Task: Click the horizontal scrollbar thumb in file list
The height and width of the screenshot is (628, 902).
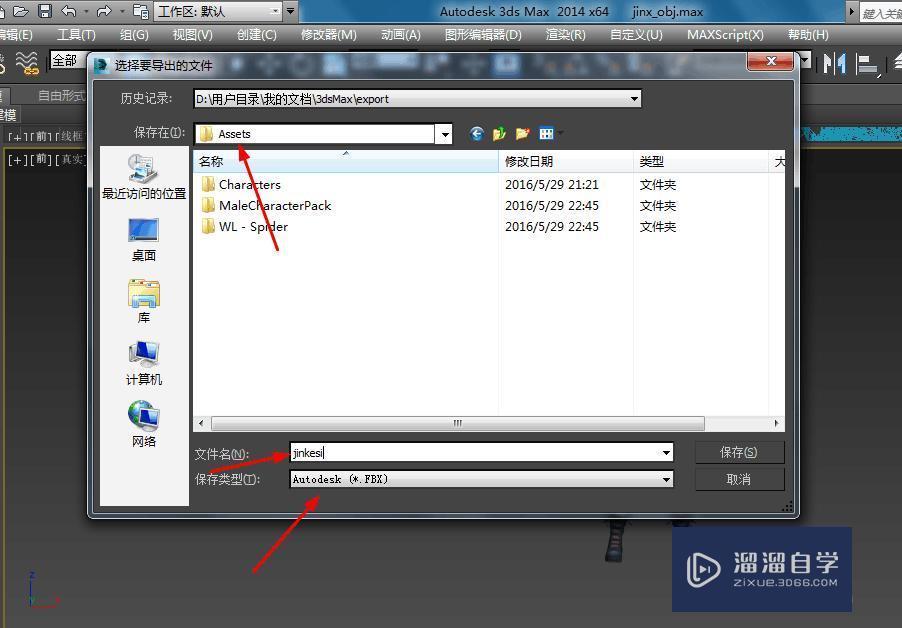Action: coord(457,423)
